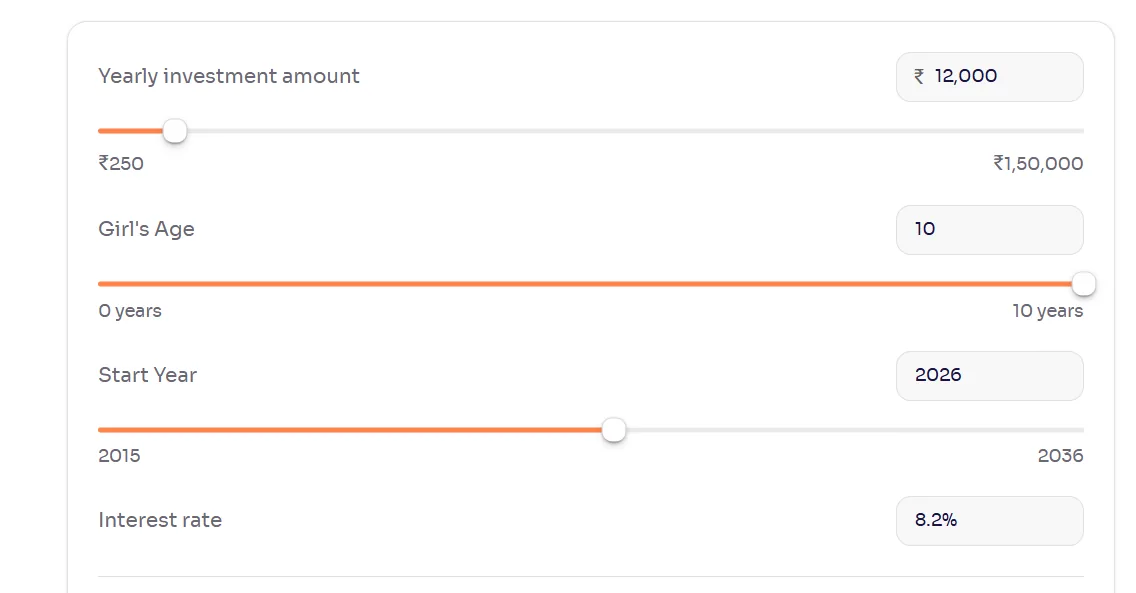Click the "10 years" maximum age label

click(1047, 311)
